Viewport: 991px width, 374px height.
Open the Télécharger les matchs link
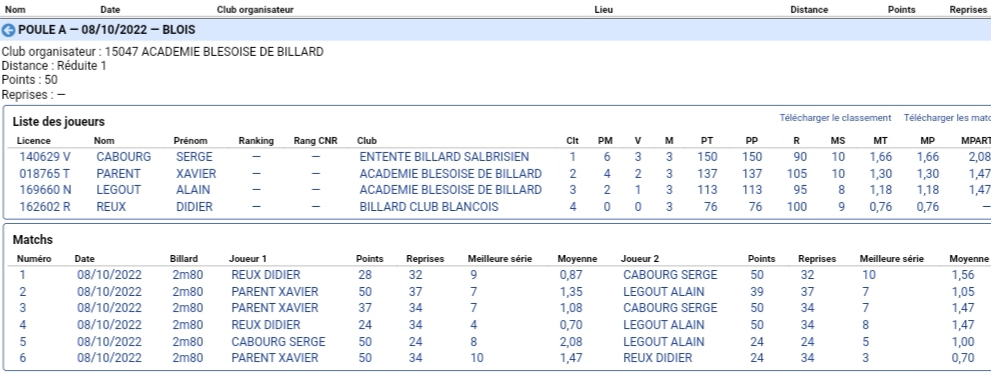point(947,118)
